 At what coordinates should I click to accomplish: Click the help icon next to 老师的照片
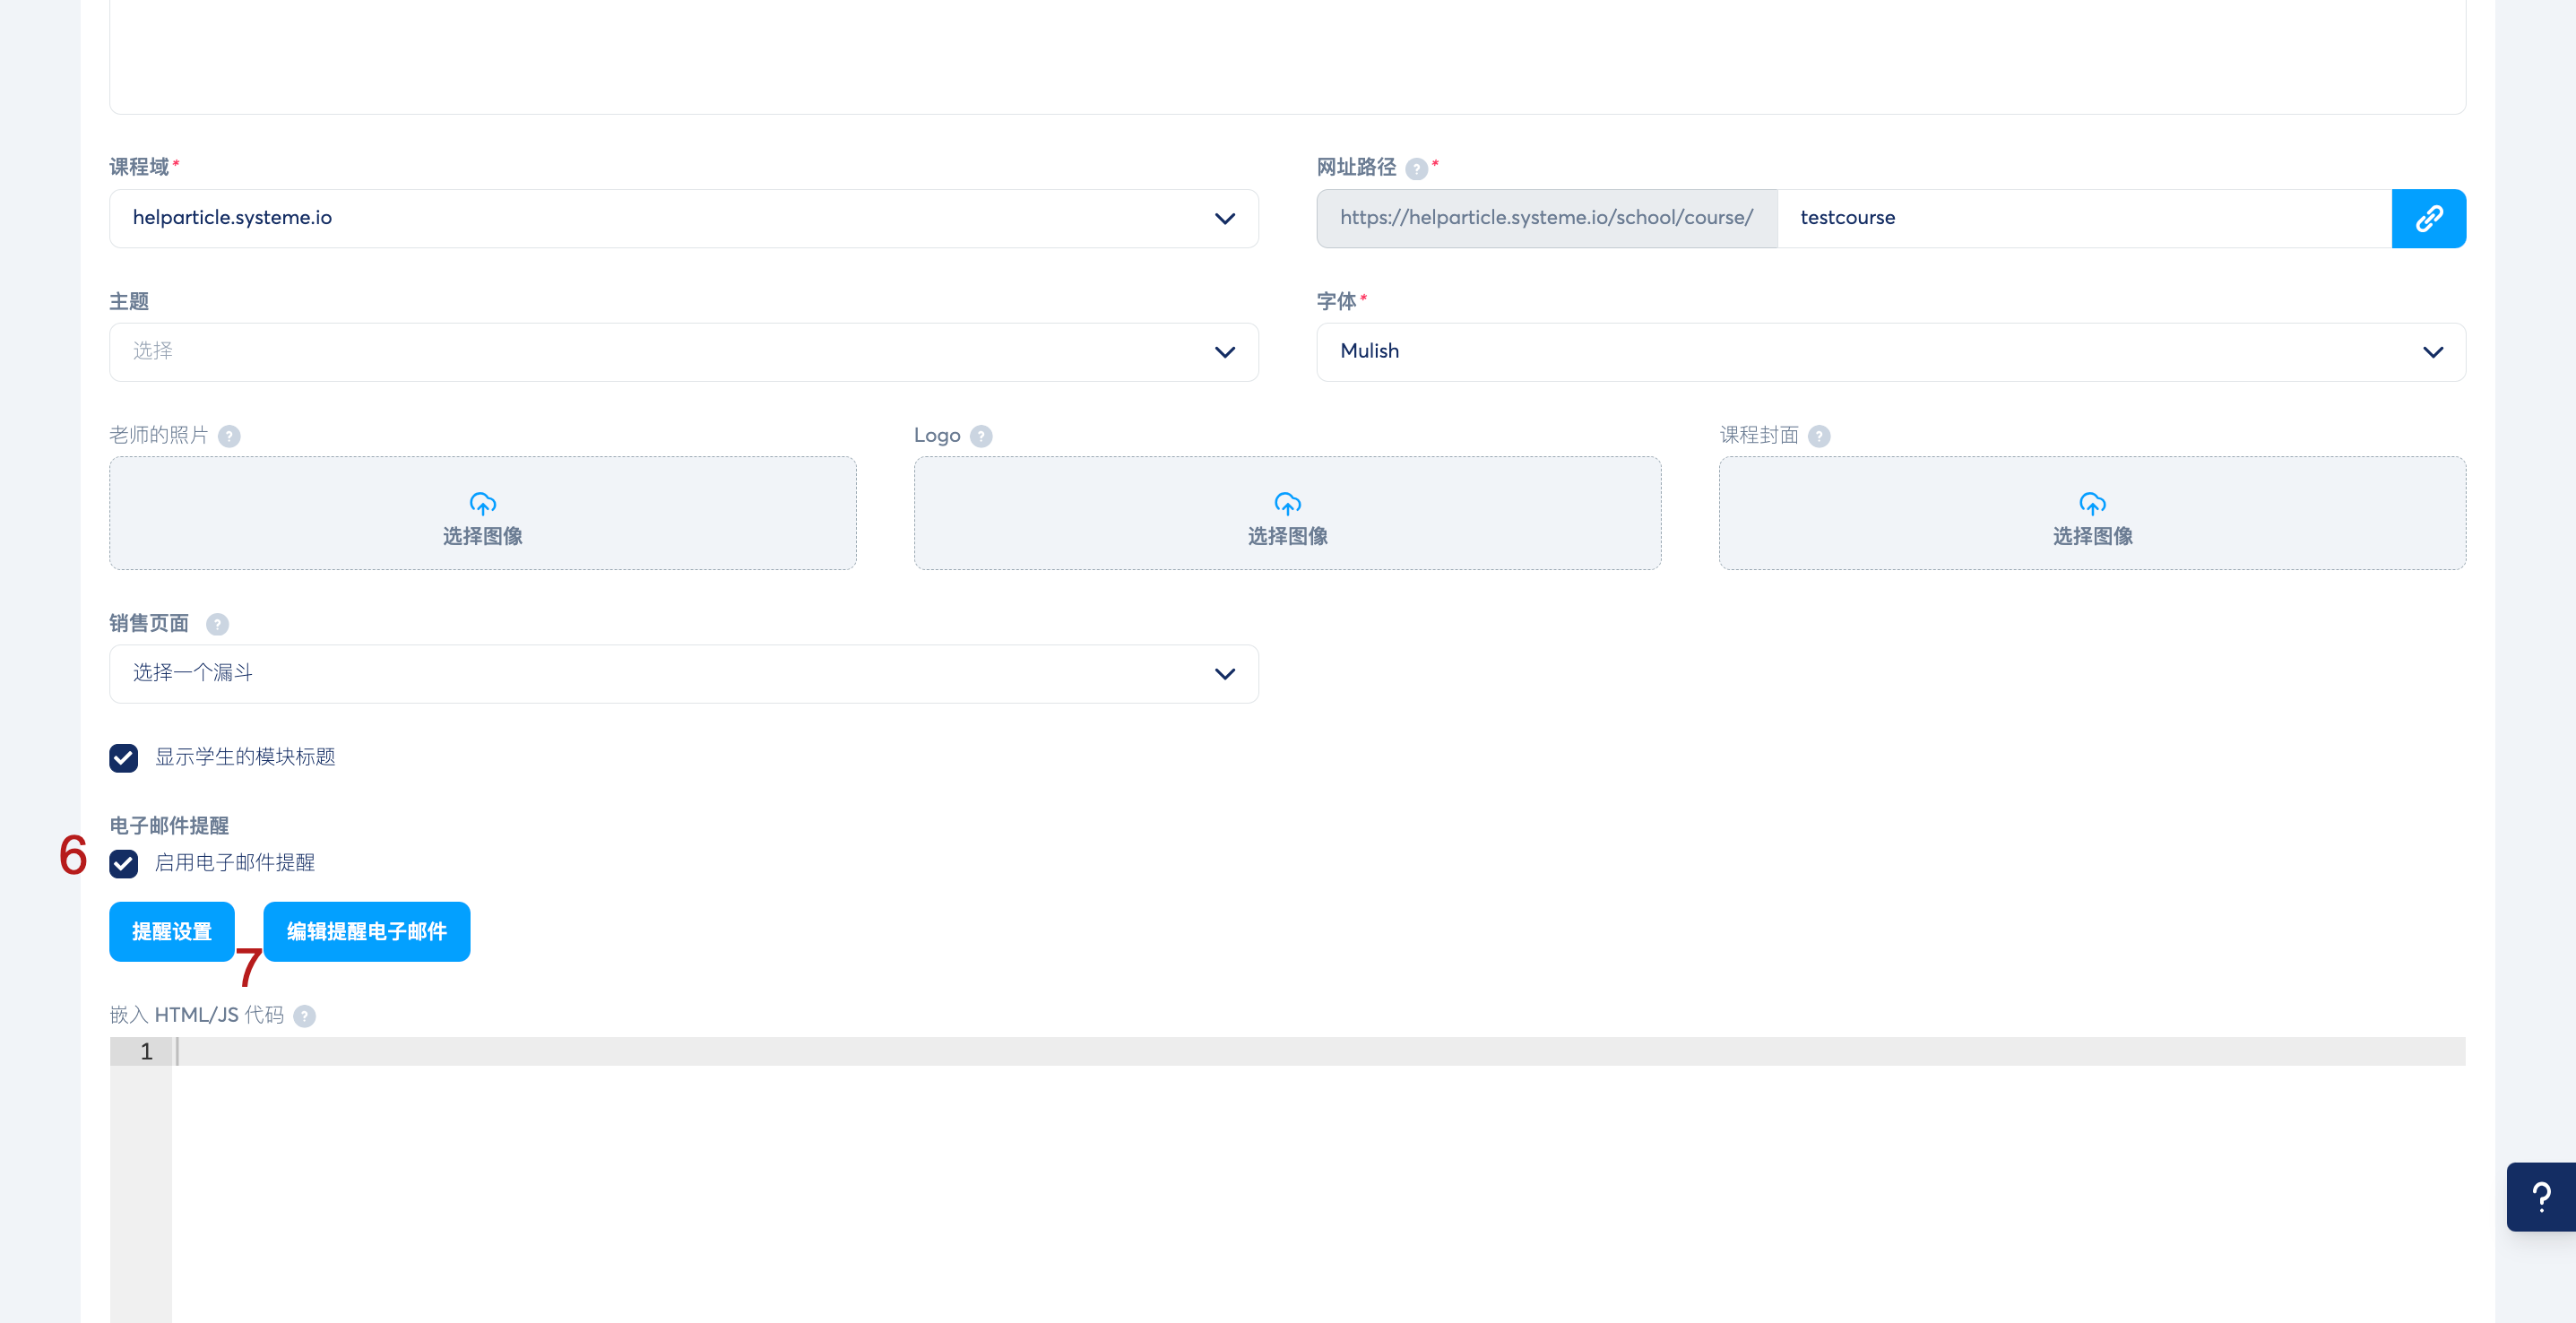click(x=229, y=436)
